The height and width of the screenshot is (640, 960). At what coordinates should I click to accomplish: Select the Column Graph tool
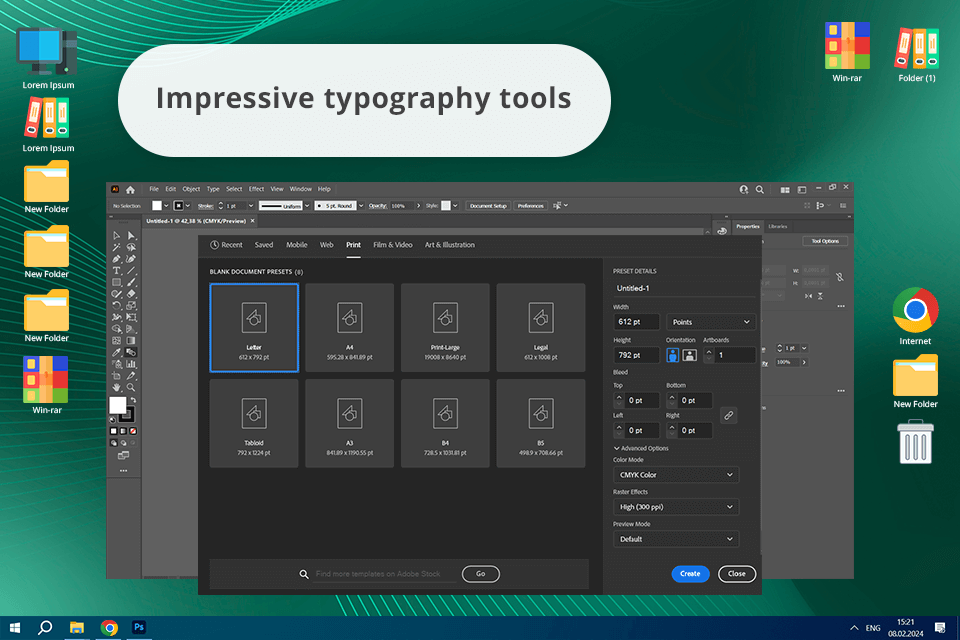tap(131, 364)
